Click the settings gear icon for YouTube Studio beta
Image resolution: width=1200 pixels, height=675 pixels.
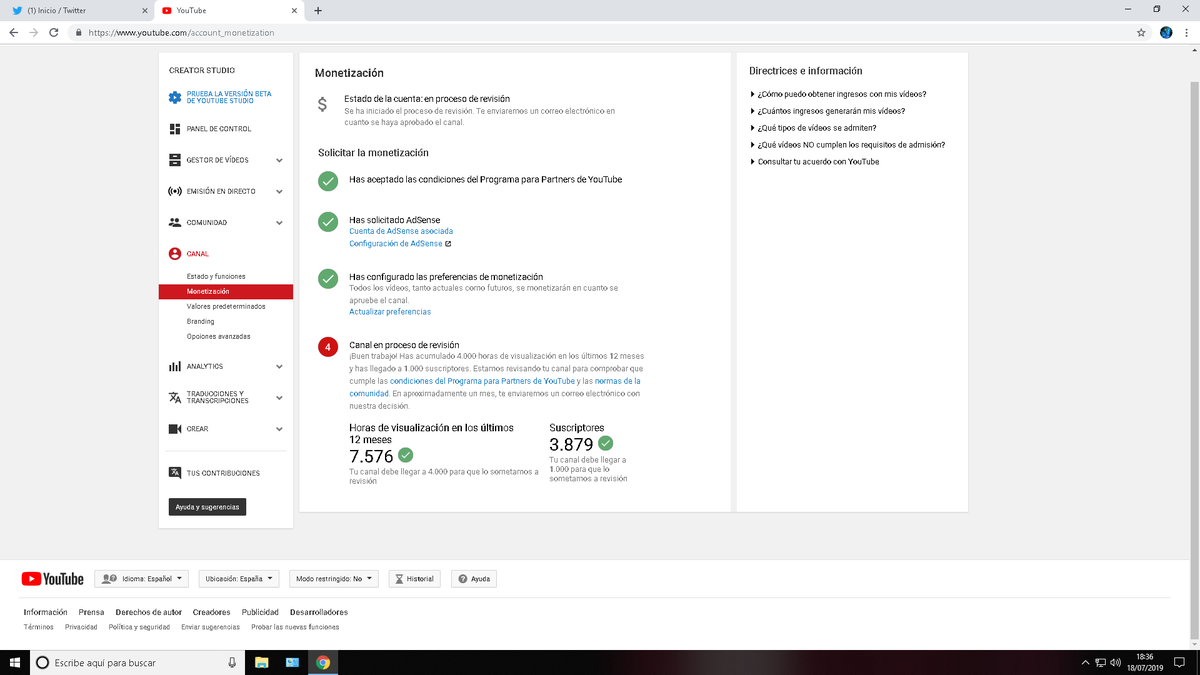tap(175, 97)
